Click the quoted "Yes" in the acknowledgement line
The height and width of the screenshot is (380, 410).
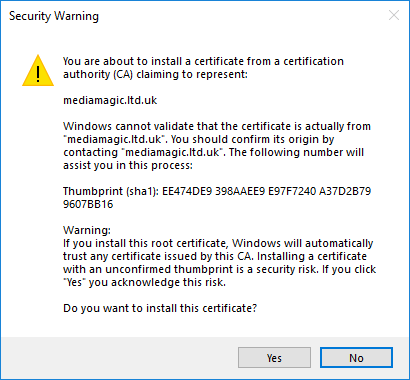click(75, 282)
